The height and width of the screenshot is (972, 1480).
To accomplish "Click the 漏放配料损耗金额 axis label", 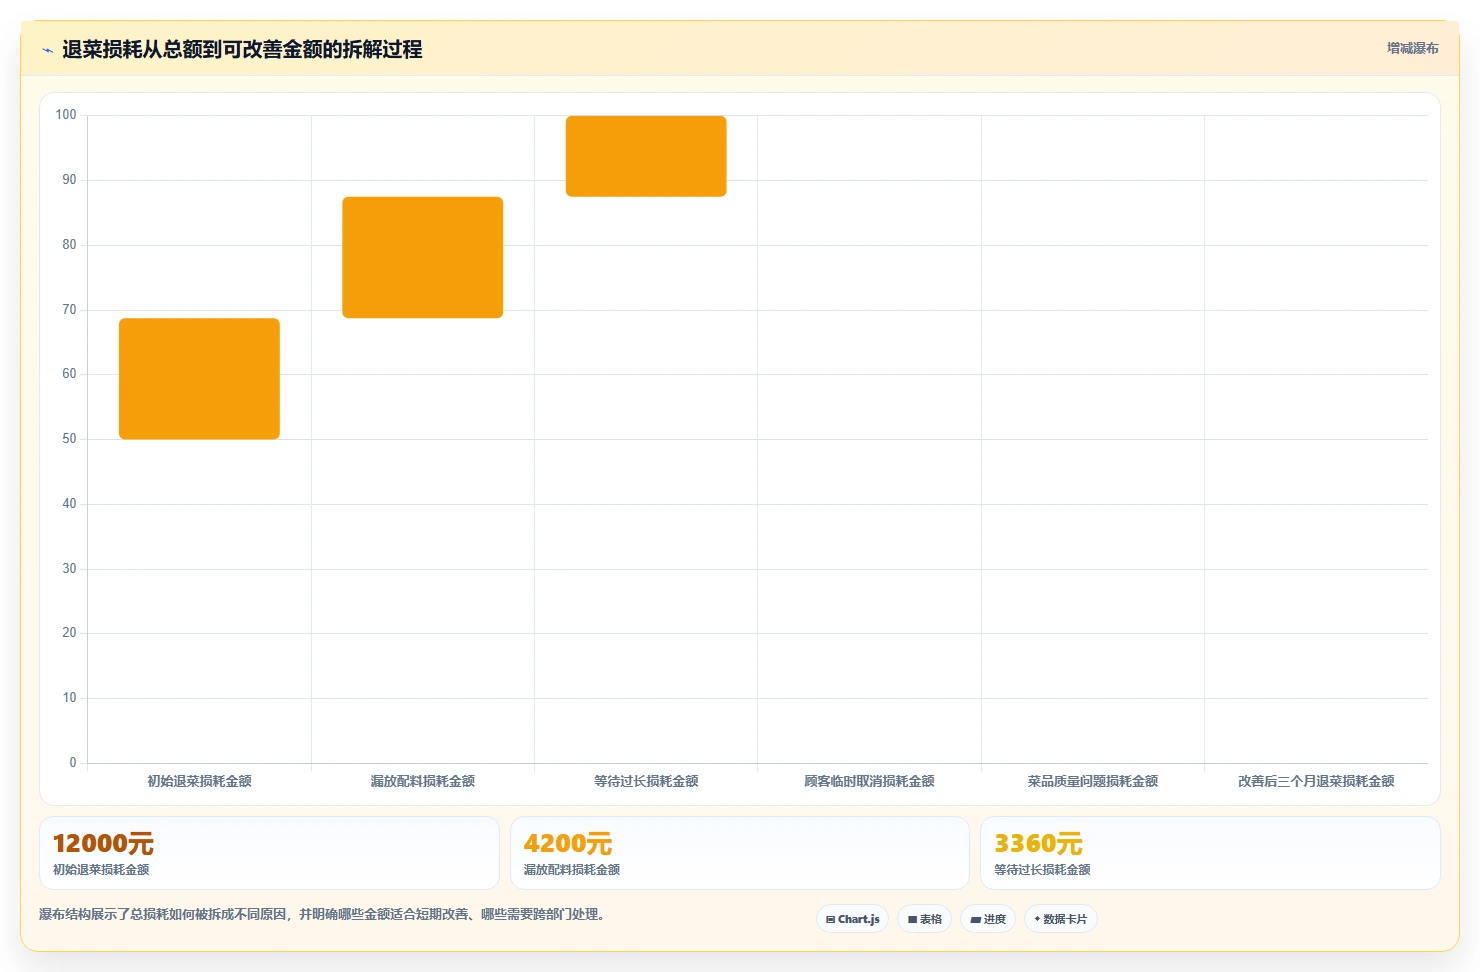I will click(x=422, y=781).
